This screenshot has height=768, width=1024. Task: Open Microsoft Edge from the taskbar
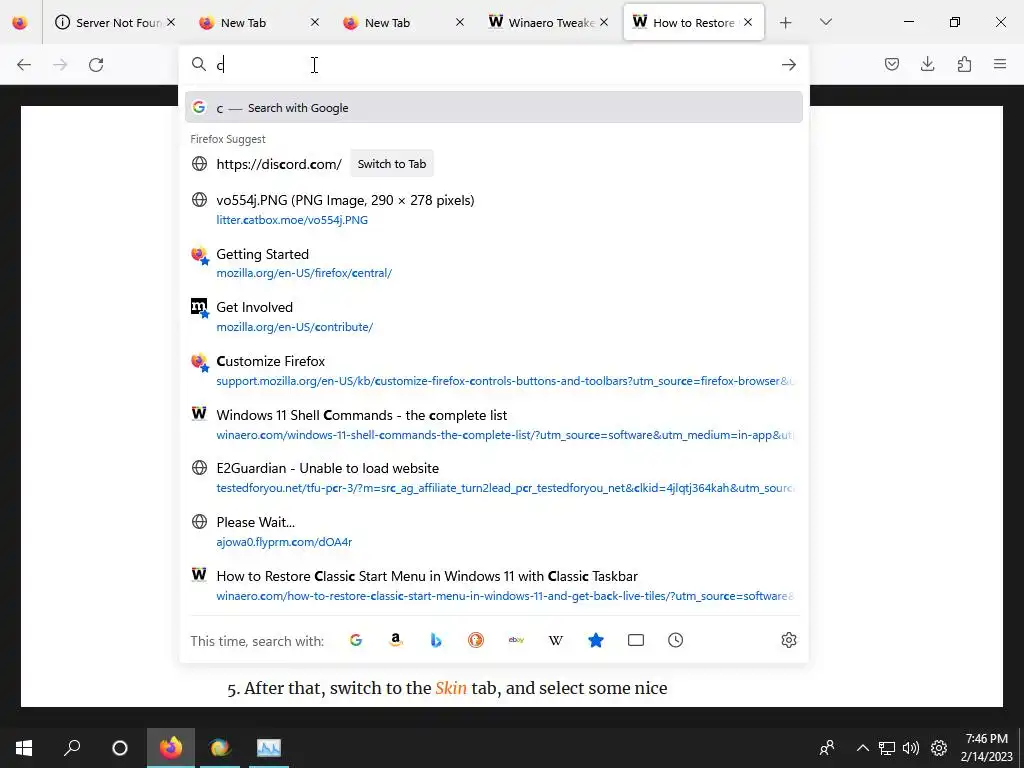pyautogui.click(x=220, y=748)
